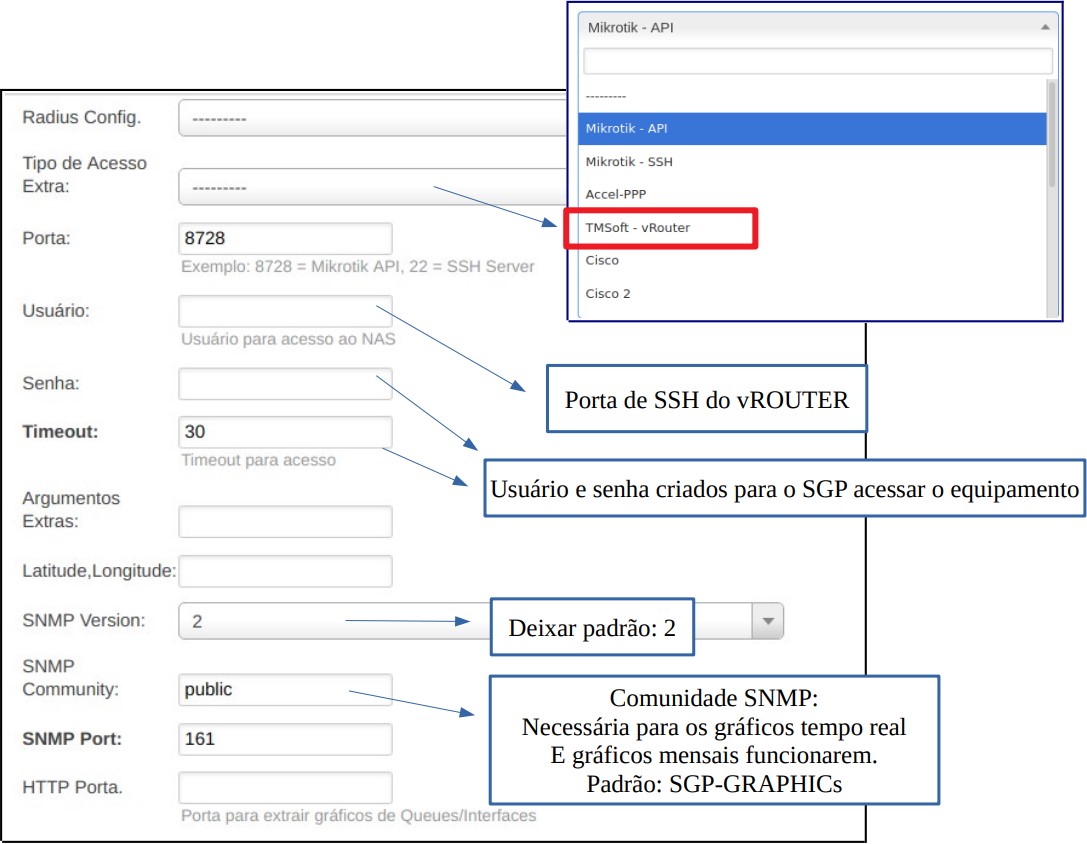Viewport: 1087px width, 844px height.
Task: Click the SNMP Community field
Action: click(285, 689)
